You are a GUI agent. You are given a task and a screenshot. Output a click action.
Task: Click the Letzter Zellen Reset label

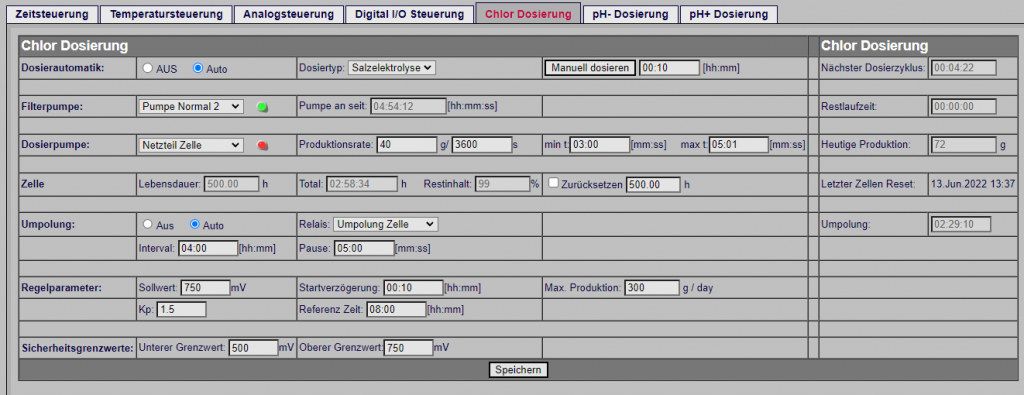click(868, 184)
